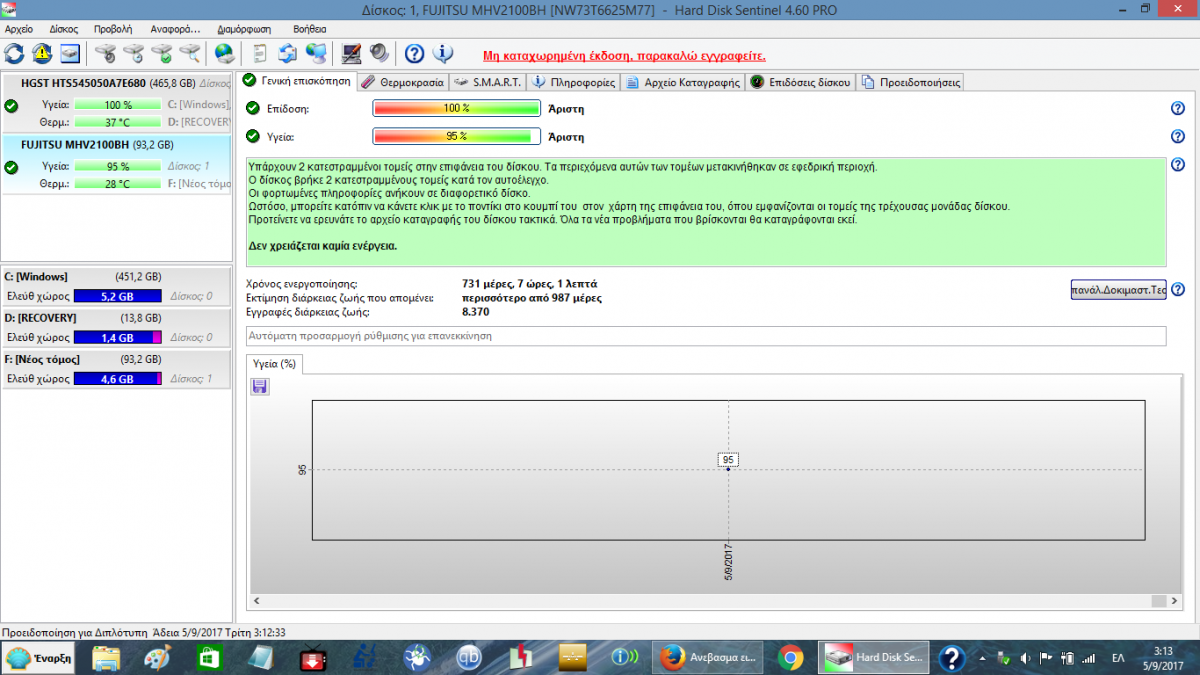Open help via blue question-mark toolbar icon
Viewport: 1200px width, 675px height.
click(415, 53)
